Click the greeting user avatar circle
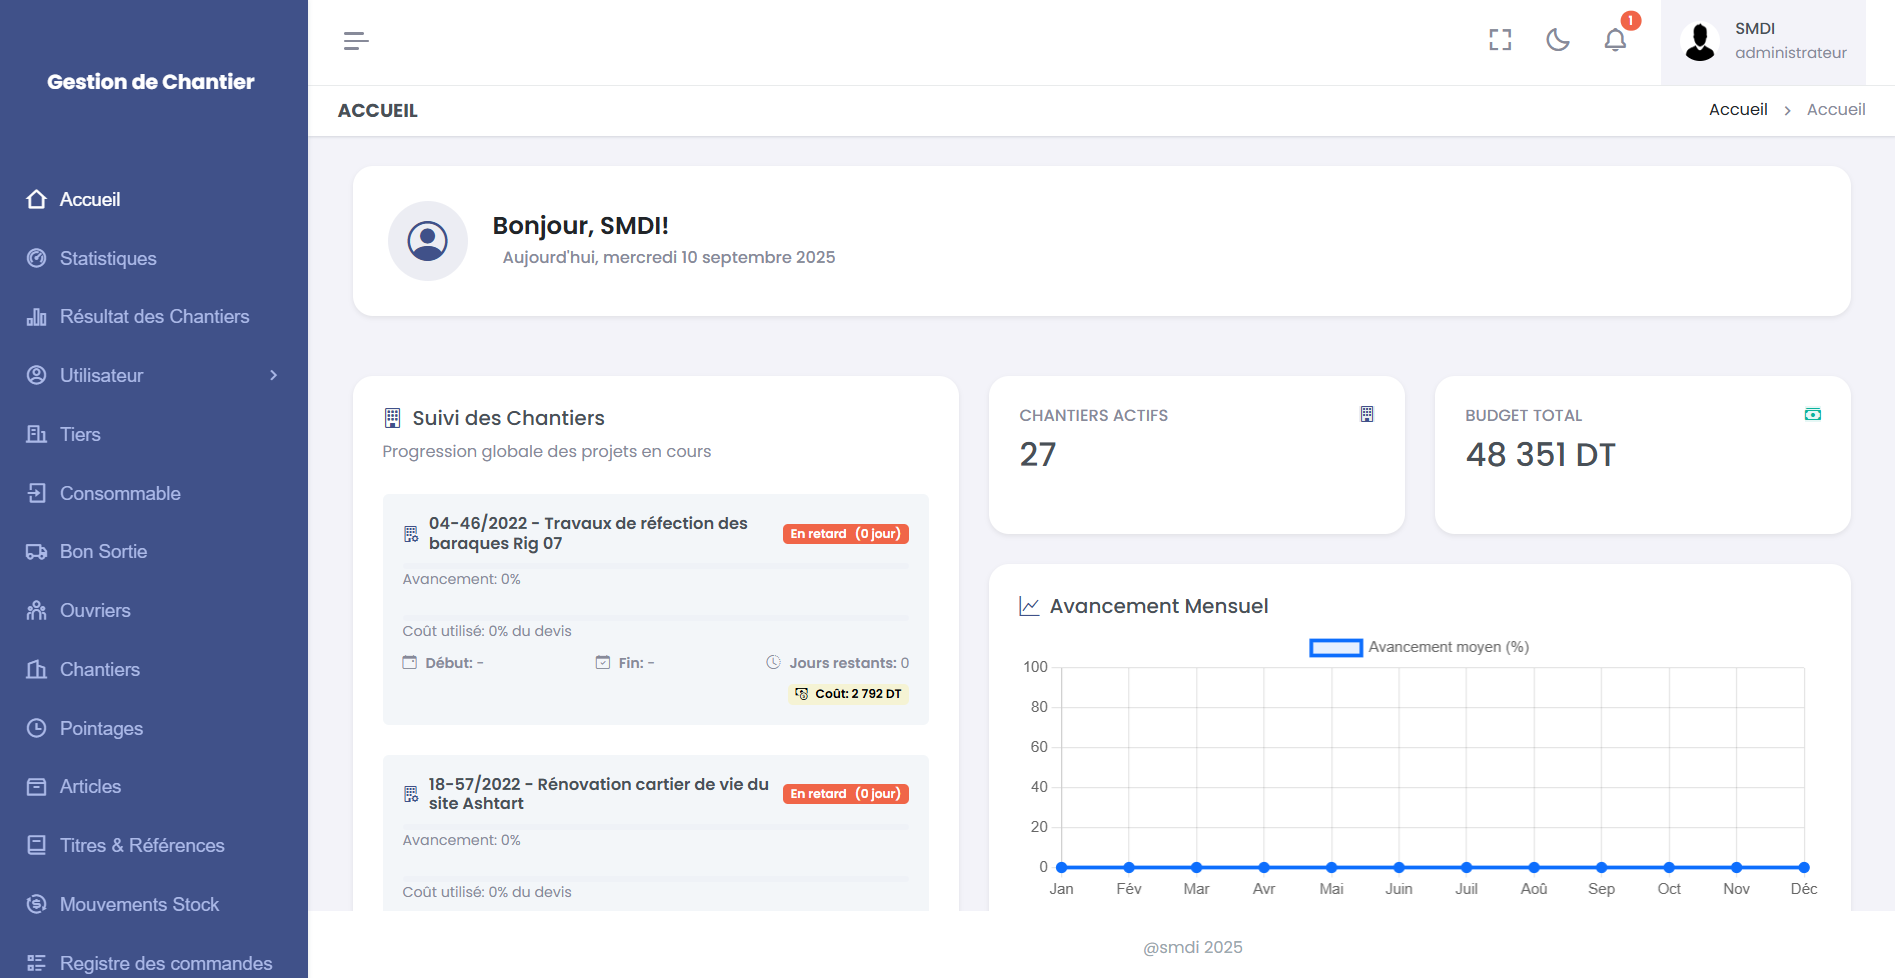This screenshot has height=978, width=1895. pyautogui.click(x=428, y=241)
